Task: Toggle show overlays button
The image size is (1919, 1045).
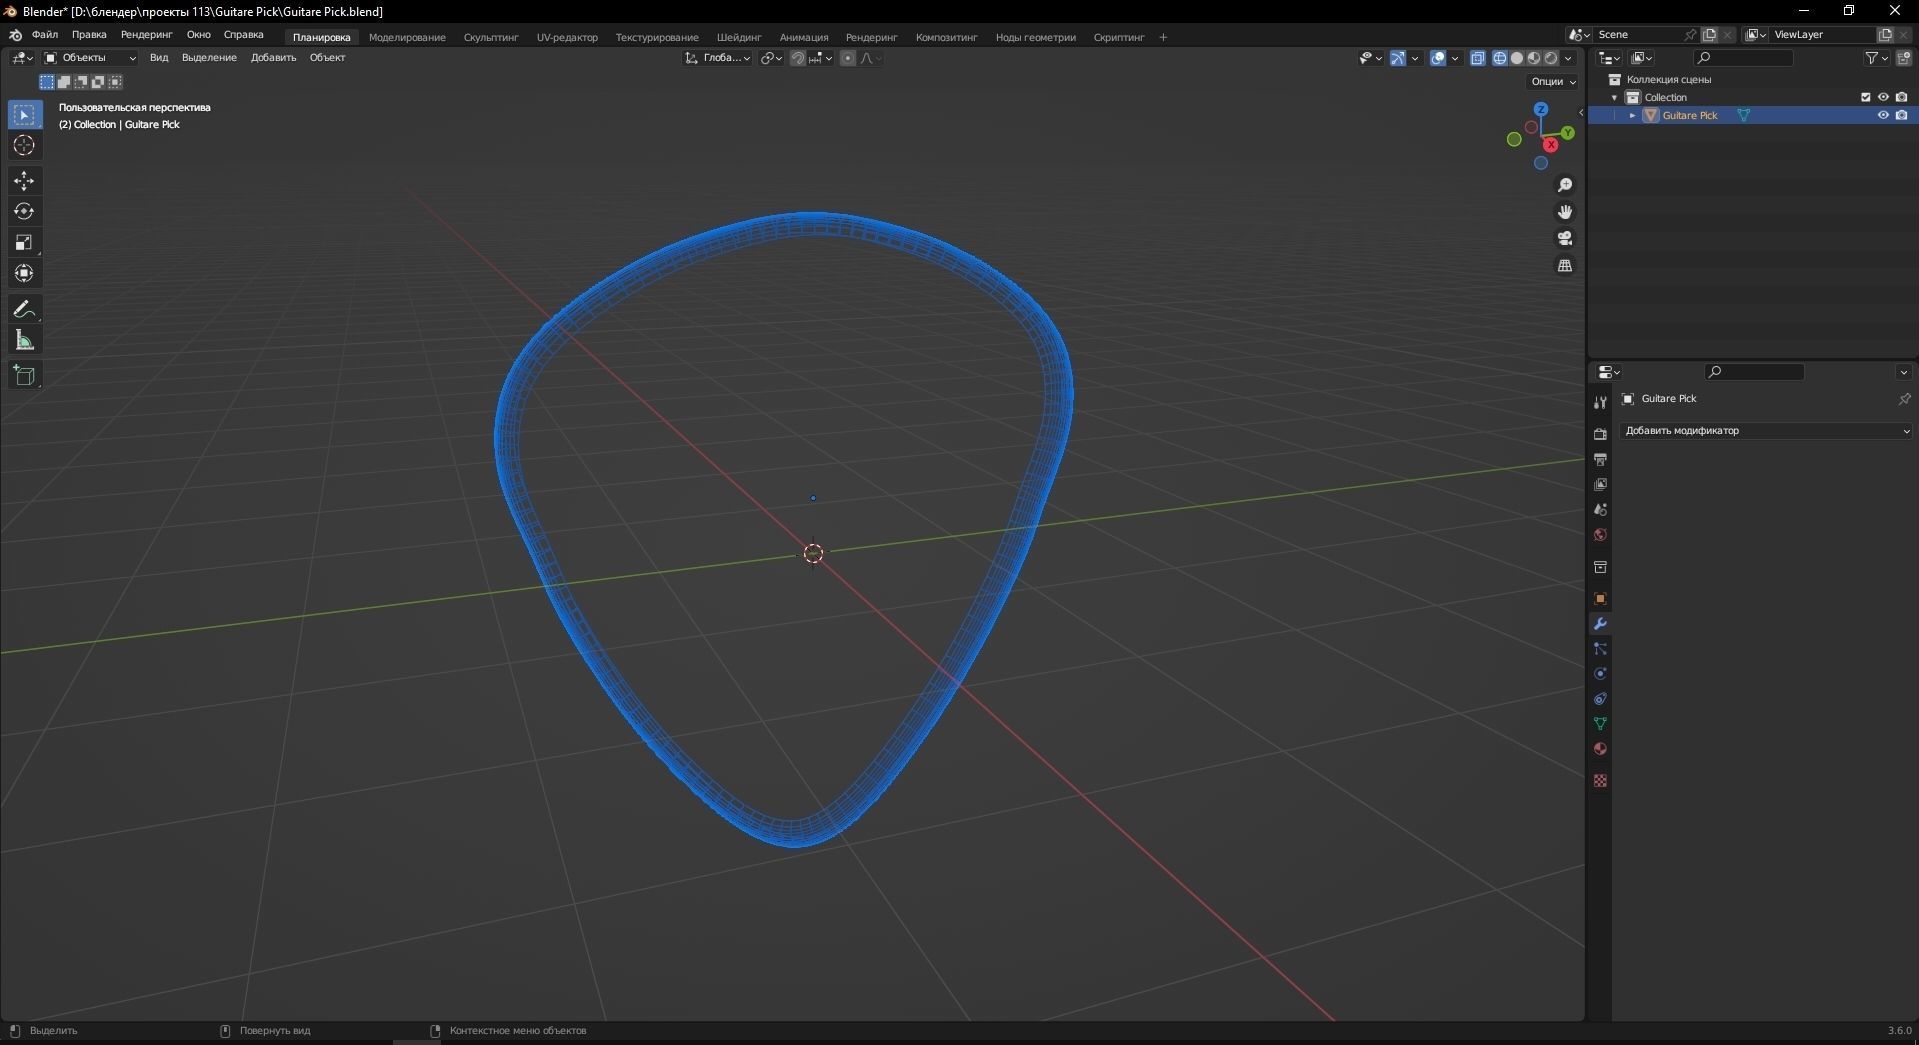Action: click(x=1438, y=58)
